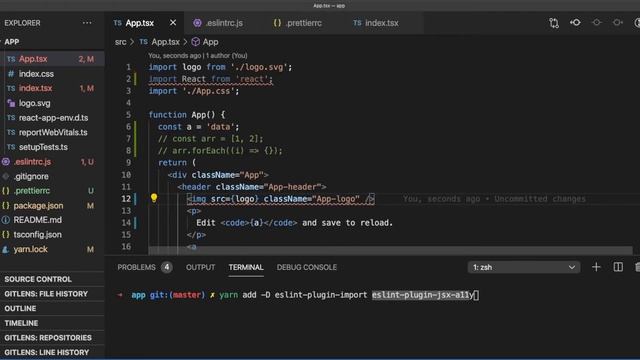Click the previous revision circle icon
The height and width of the screenshot is (360, 640).
596,22
